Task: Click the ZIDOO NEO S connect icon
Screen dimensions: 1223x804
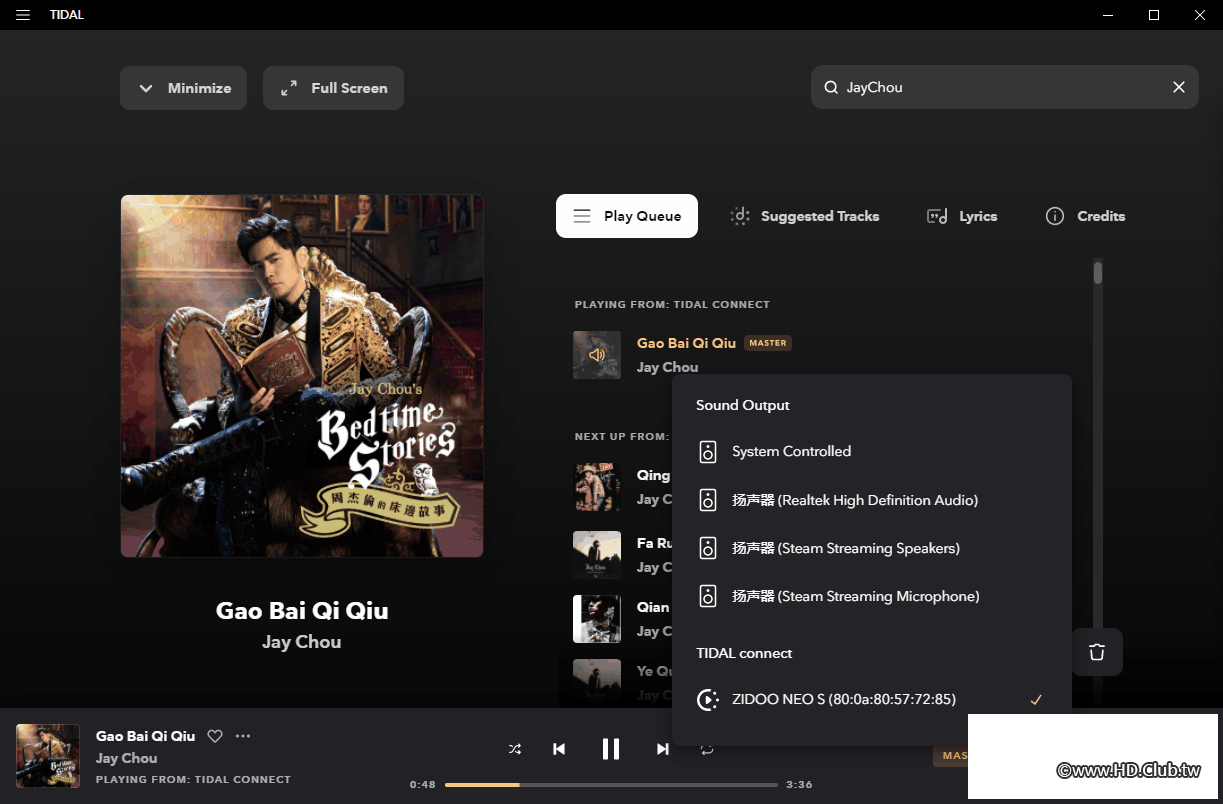Action: [708, 700]
